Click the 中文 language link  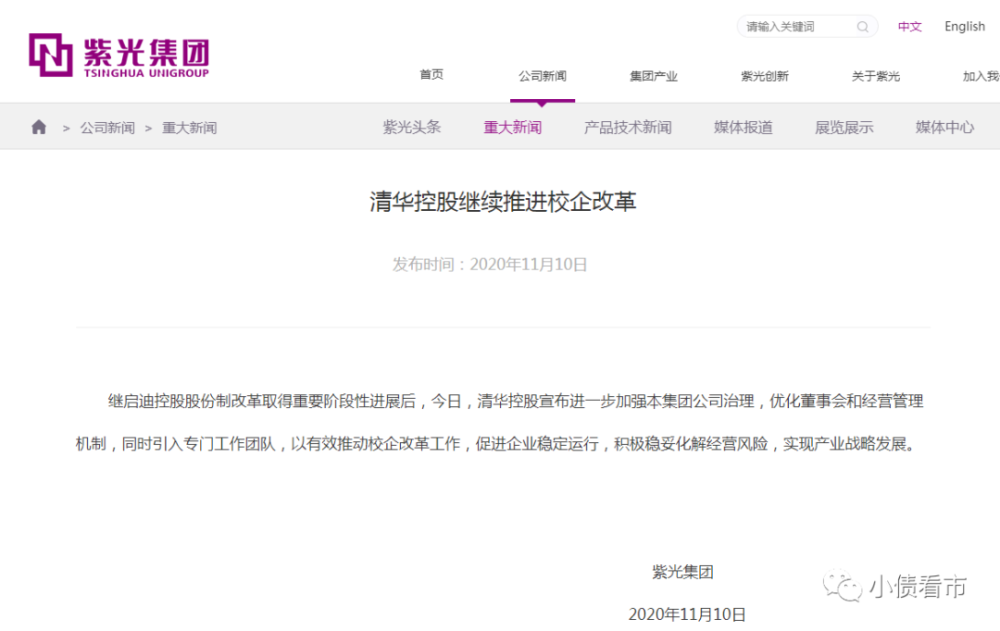909,27
